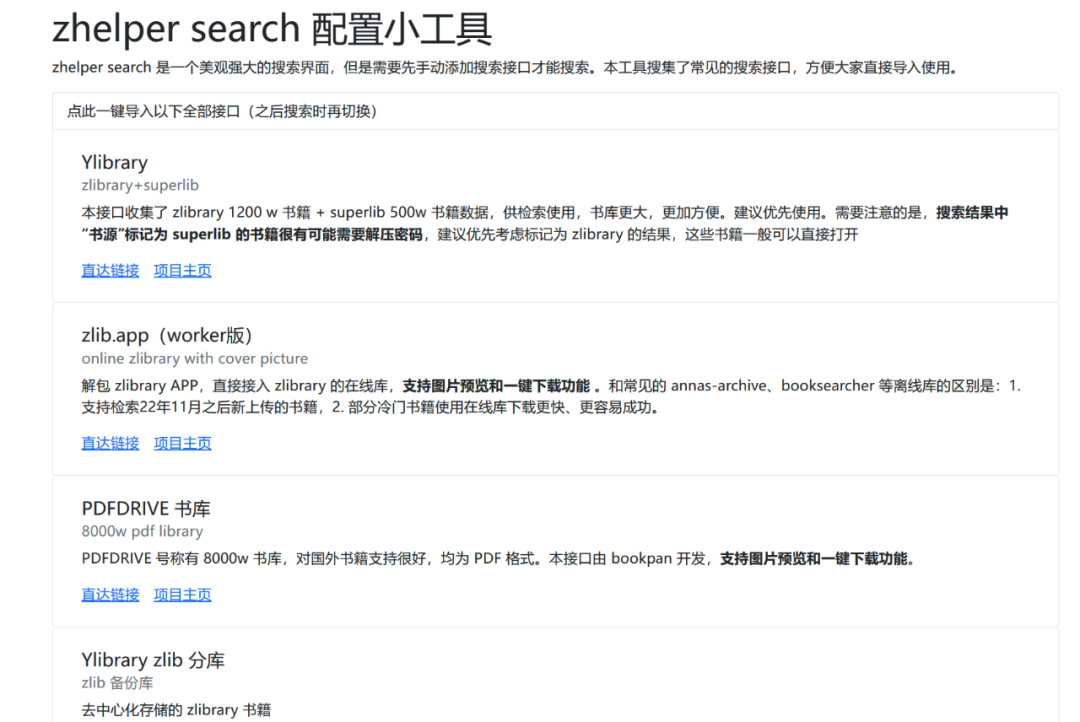Viewport: 1080px width, 722px height.
Task: Open Ylibrary 项目主页 link
Action: click(183, 271)
